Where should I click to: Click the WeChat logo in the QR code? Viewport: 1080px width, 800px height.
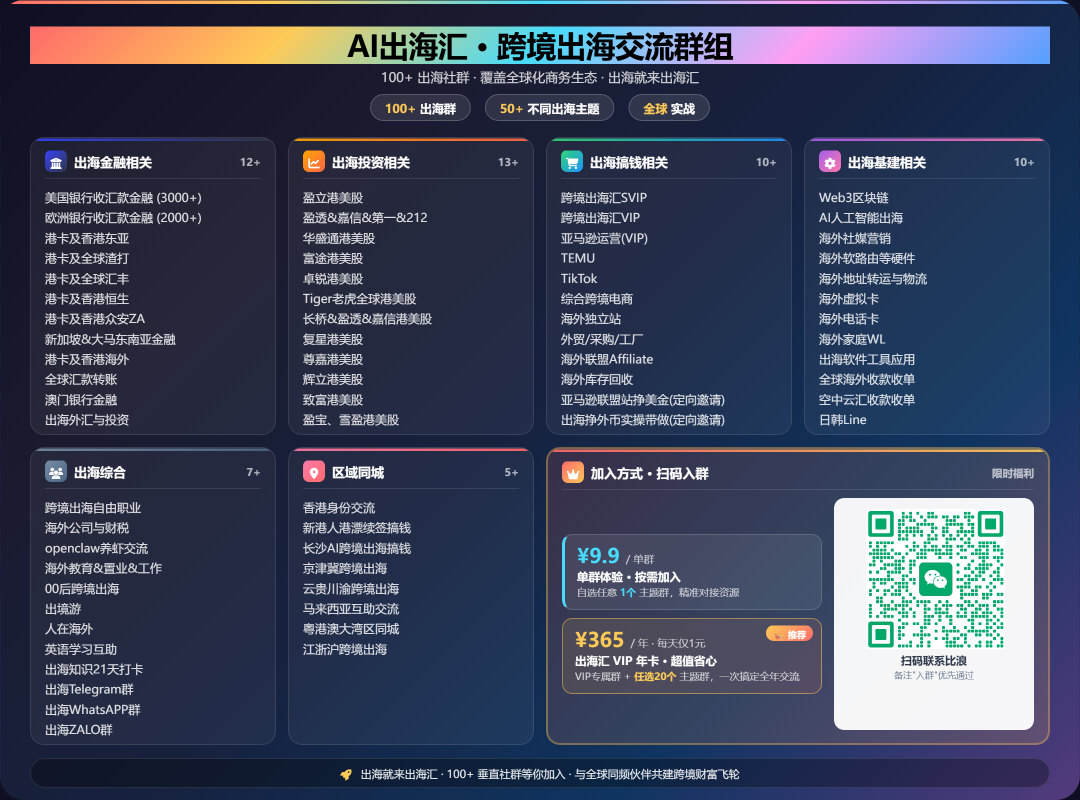coord(935,579)
